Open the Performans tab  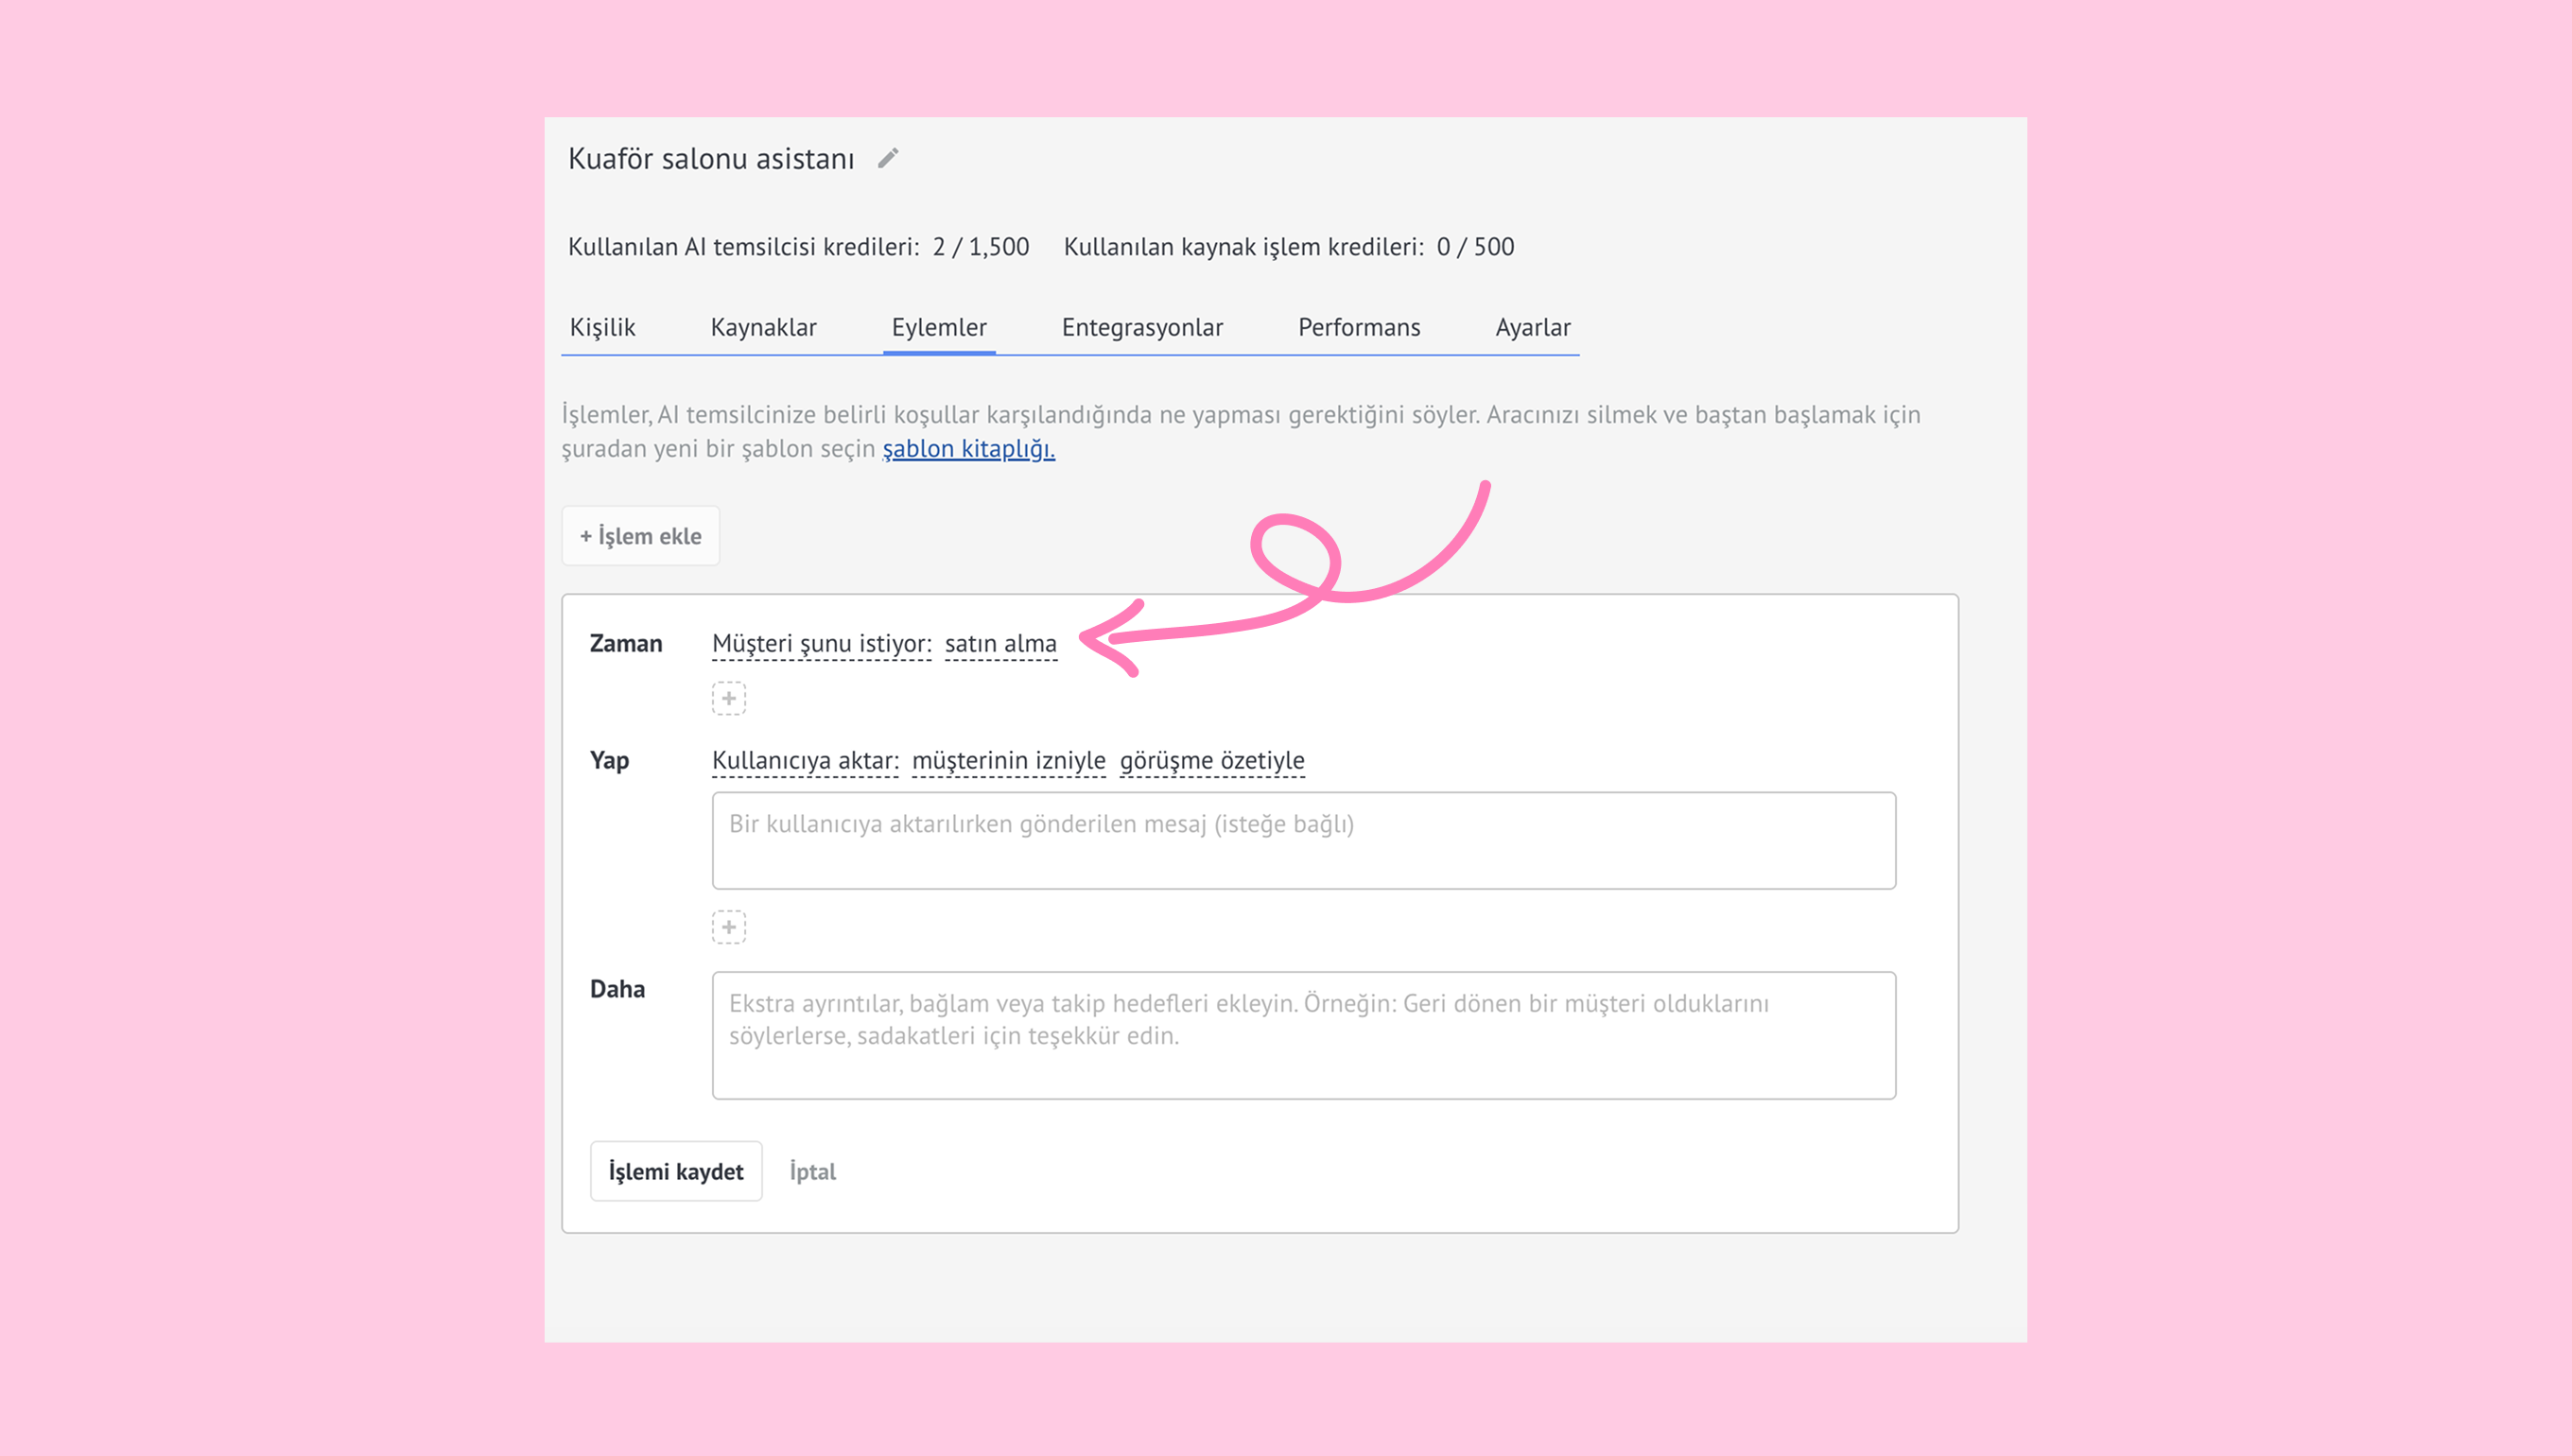1358,327
